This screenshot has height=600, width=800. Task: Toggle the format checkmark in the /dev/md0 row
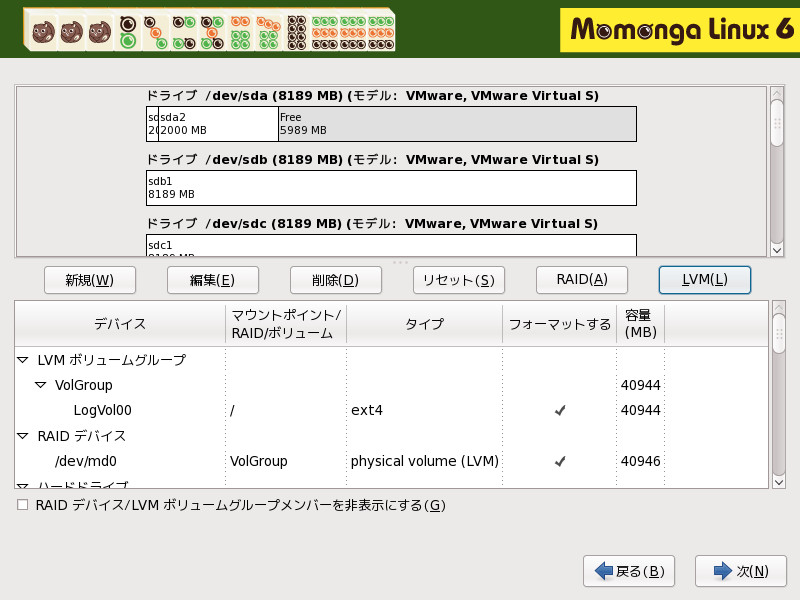[560, 461]
